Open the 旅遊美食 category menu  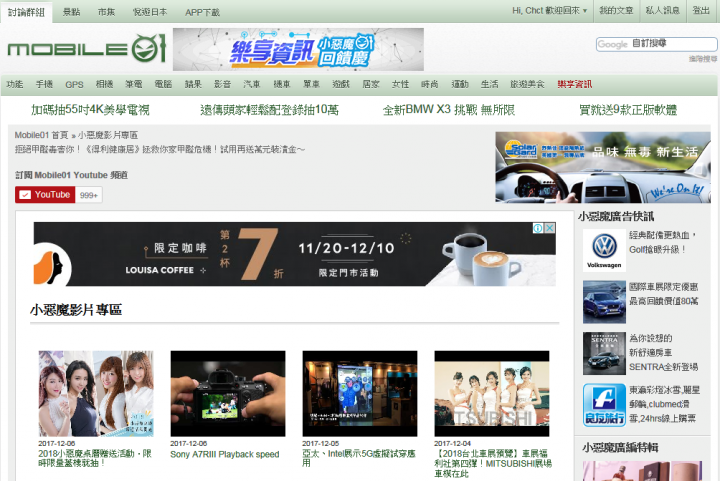[x=527, y=84]
